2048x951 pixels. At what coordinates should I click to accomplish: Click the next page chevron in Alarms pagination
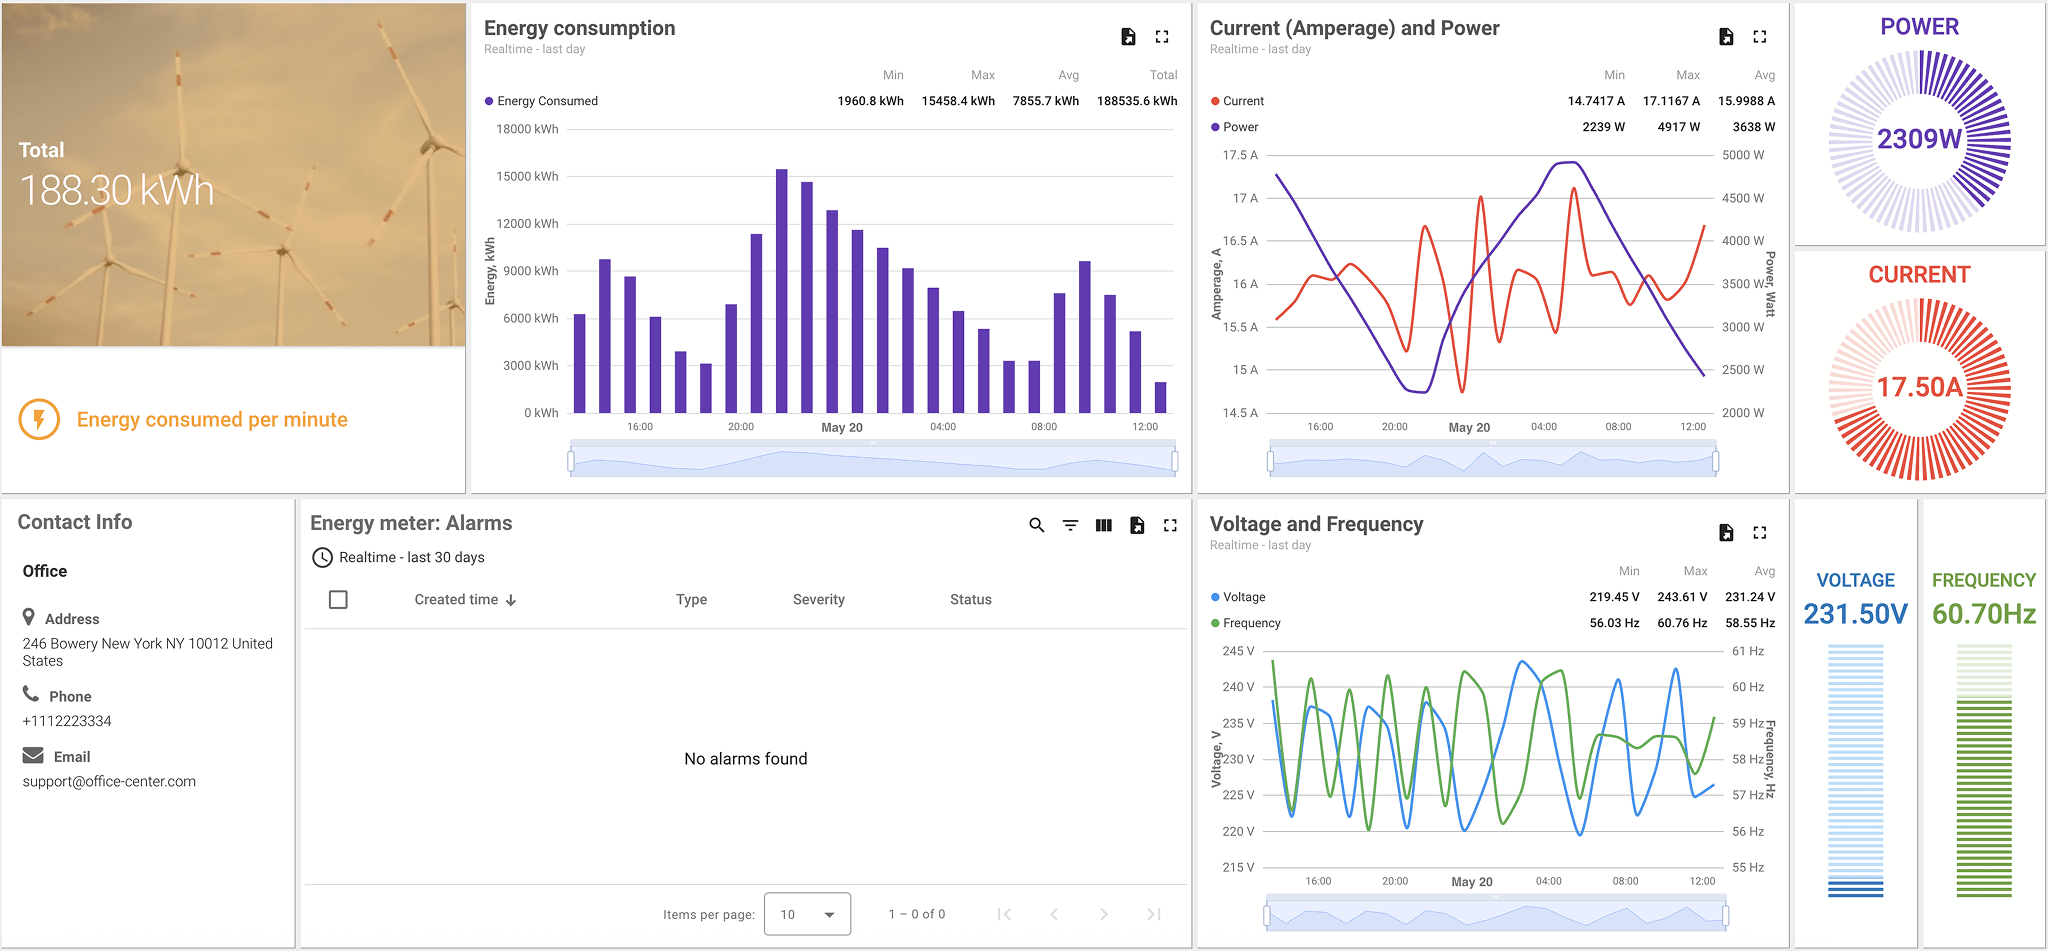pos(1104,913)
